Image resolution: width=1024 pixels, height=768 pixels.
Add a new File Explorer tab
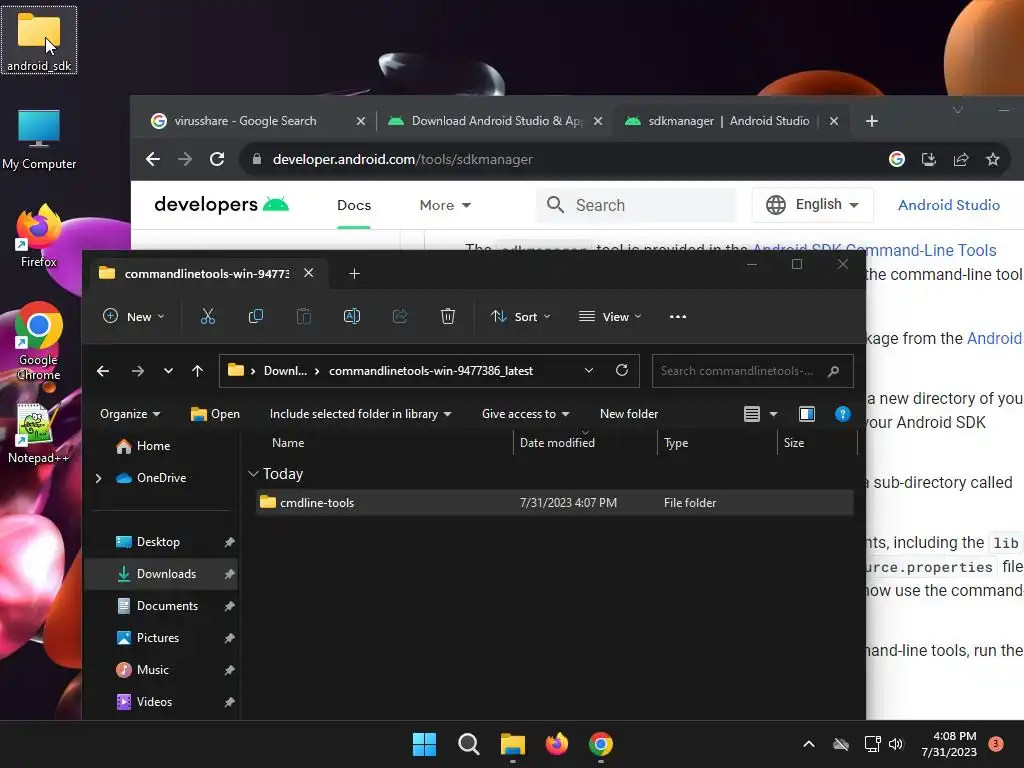pos(355,274)
